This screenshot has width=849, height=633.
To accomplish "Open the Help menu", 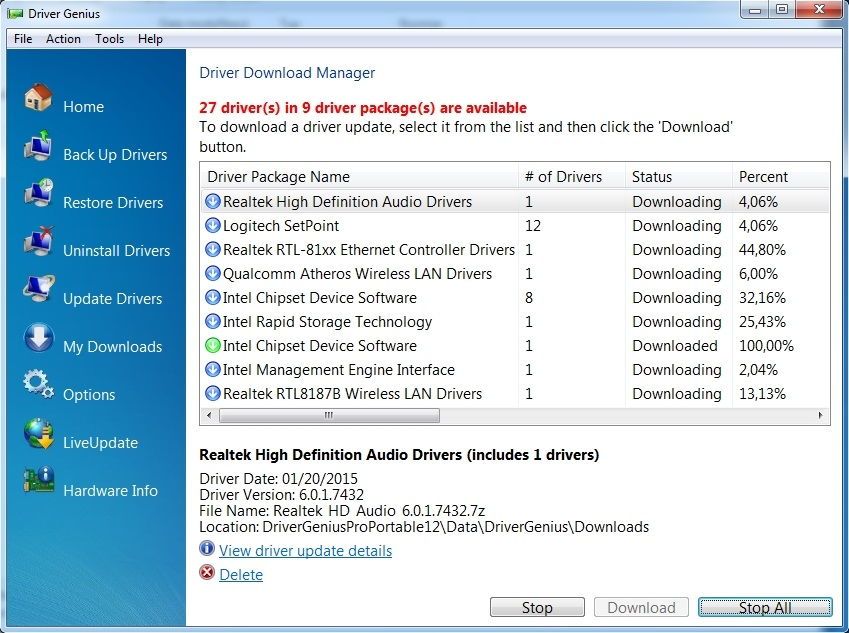I will (x=150, y=39).
